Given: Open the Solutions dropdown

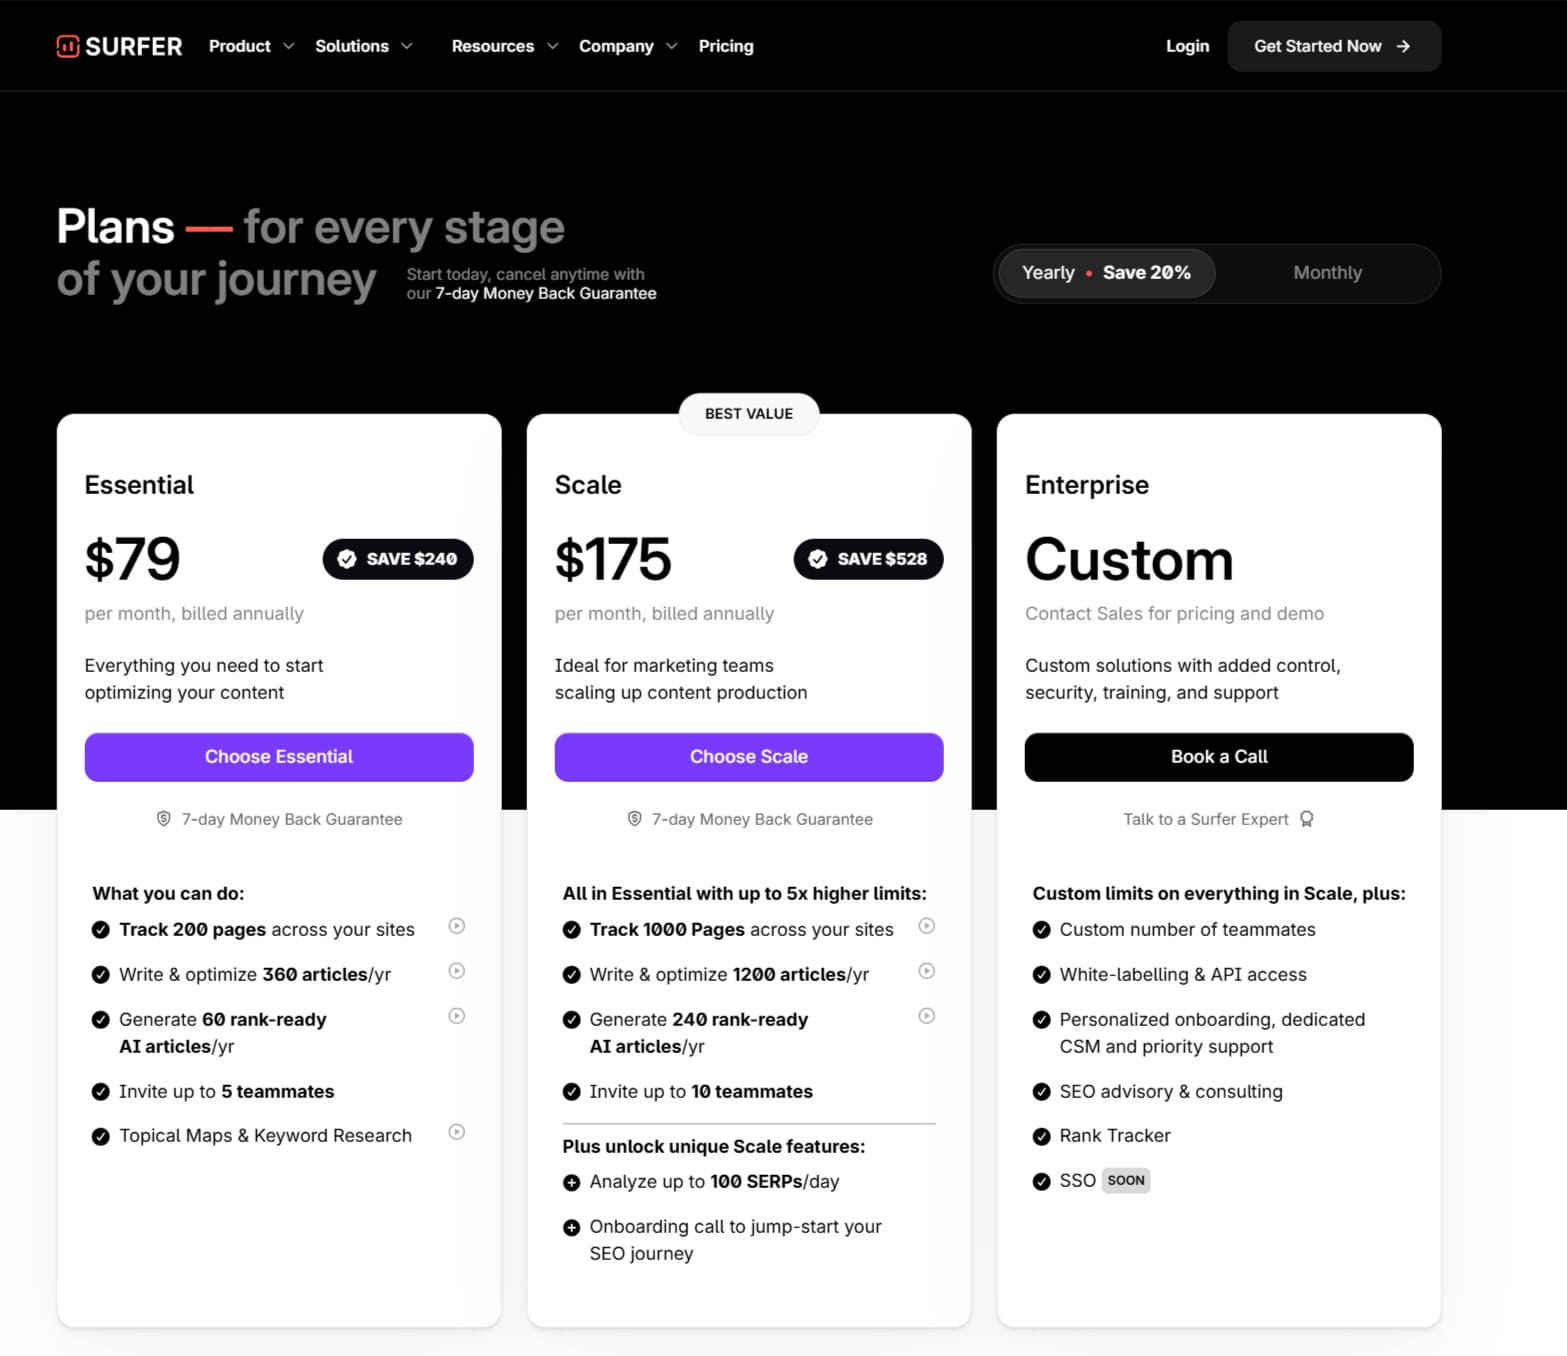Looking at the screenshot, I should pyautogui.click(x=363, y=46).
